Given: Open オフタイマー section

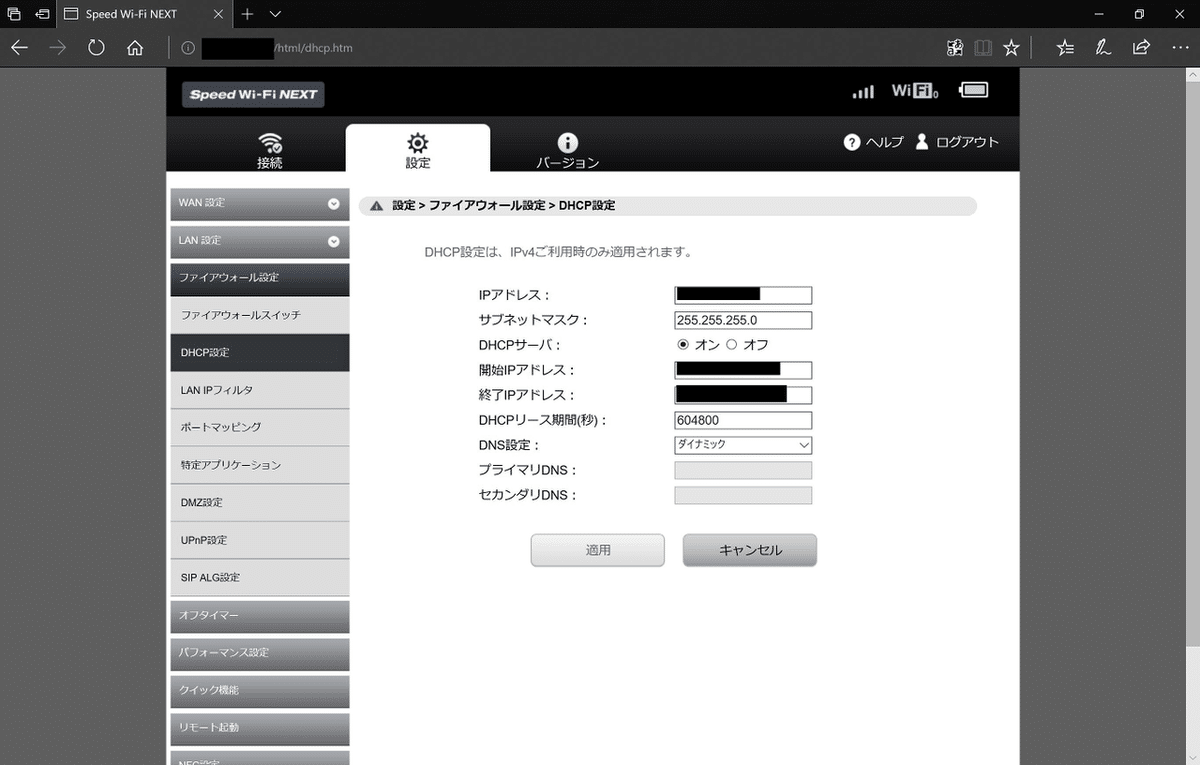Looking at the screenshot, I should tap(260, 616).
